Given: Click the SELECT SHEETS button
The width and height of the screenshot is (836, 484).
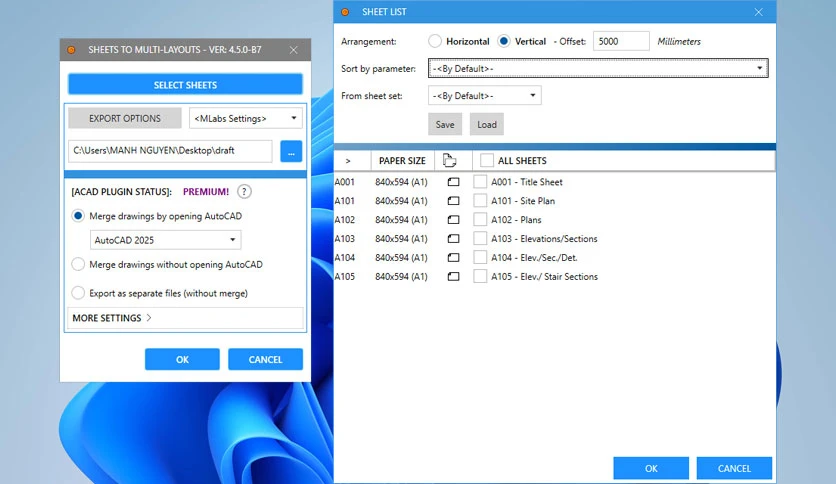Looking at the screenshot, I should click(x=185, y=85).
